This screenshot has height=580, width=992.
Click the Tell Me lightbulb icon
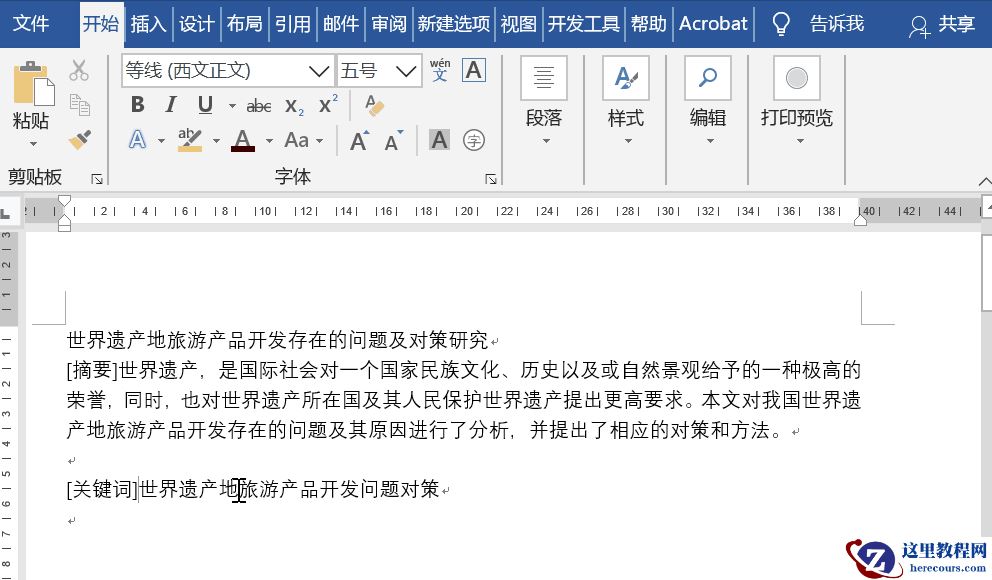pos(781,24)
